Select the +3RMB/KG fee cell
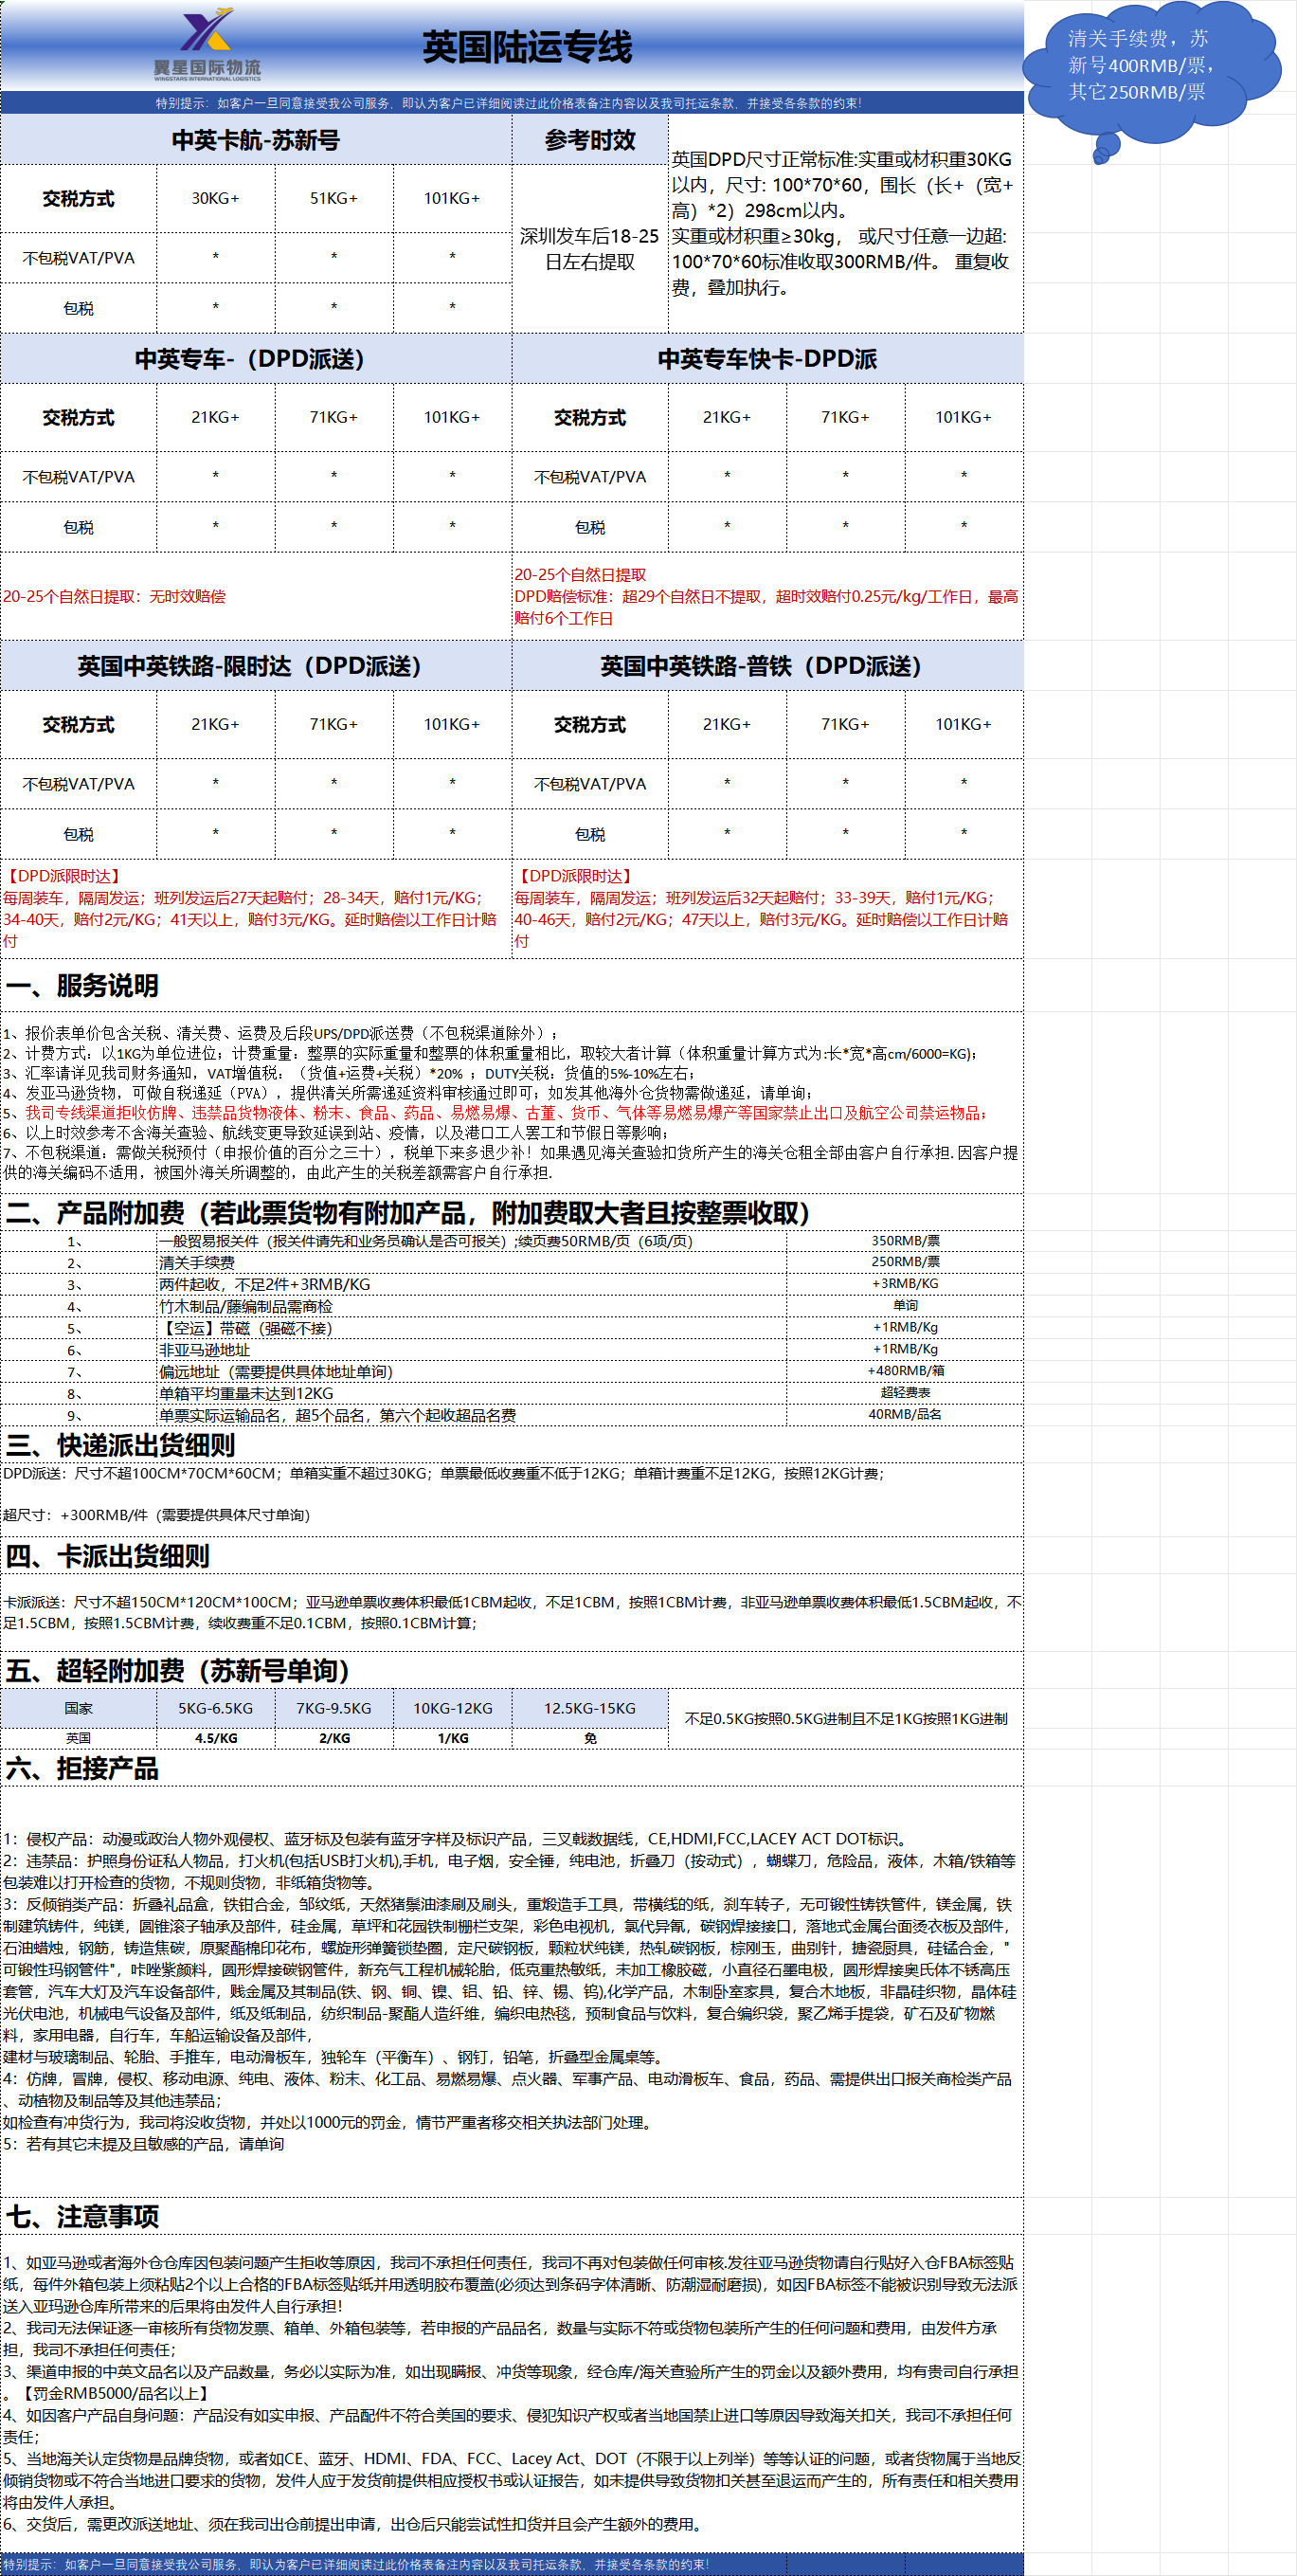This screenshot has height=2576, width=1297. 905,1284
